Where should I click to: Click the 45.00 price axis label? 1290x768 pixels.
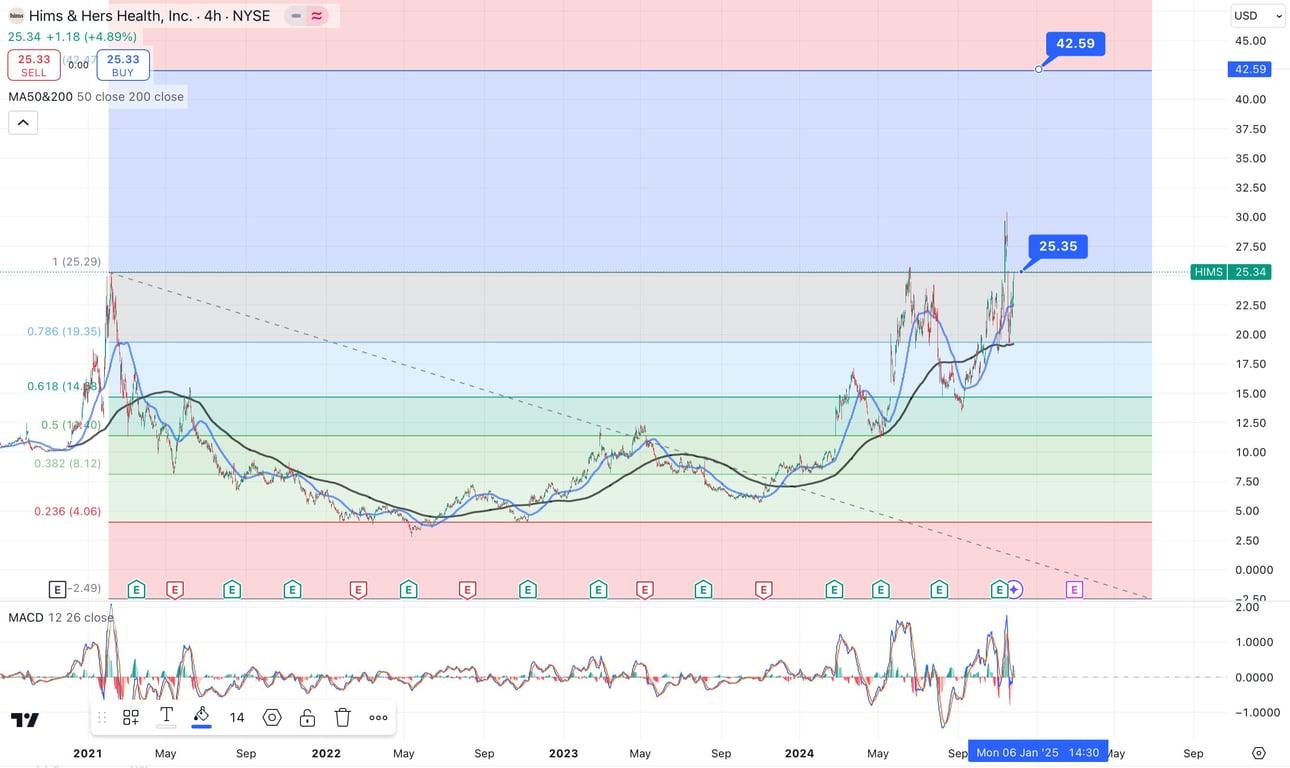click(x=1251, y=41)
